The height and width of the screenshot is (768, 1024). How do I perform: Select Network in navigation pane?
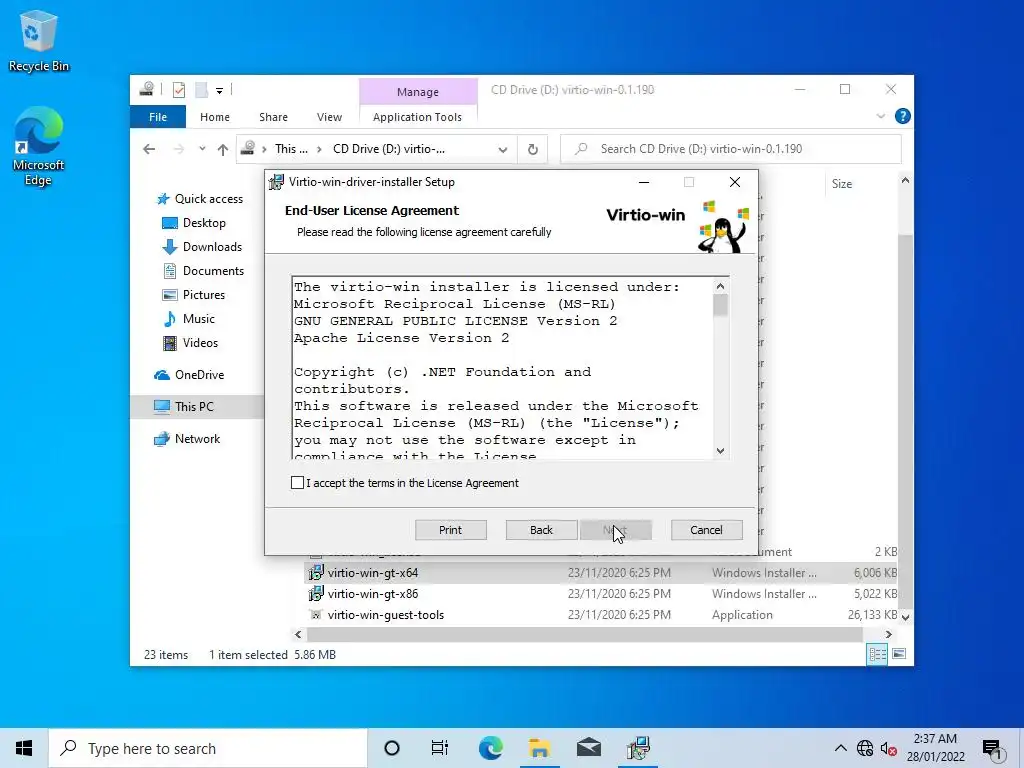(x=187, y=439)
